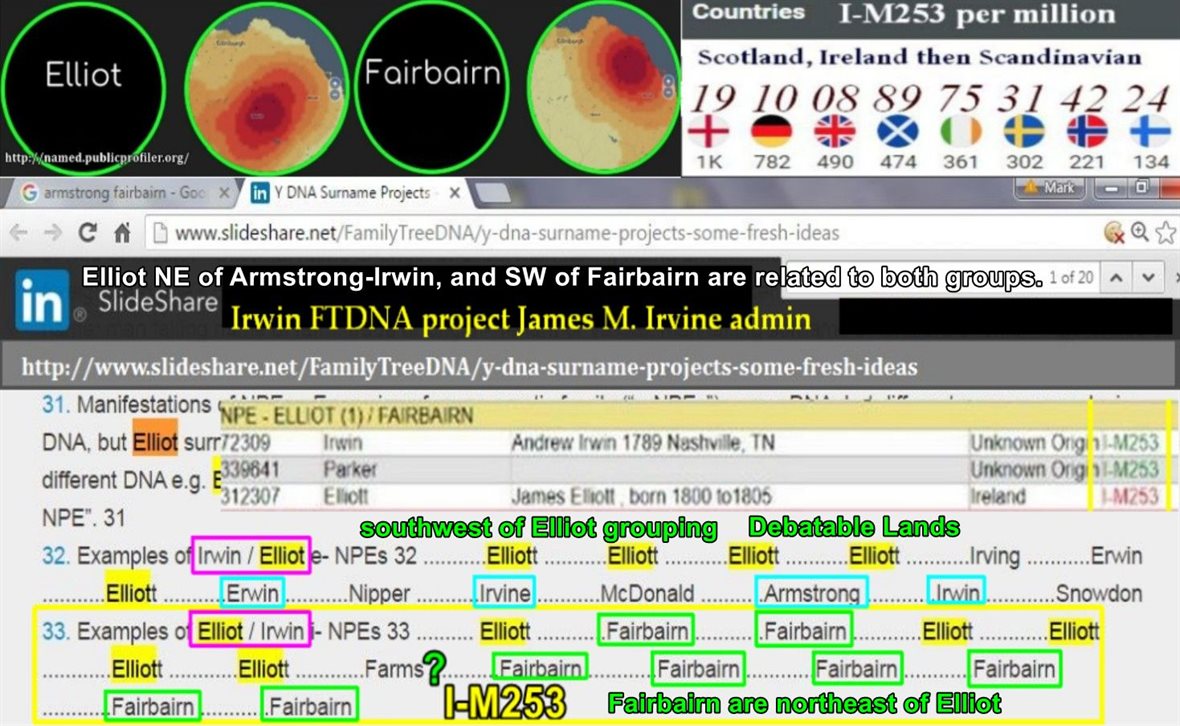Click the United Kingdom flag icon
Image resolution: width=1180 pixels, height=726 pixels.
tap(835, 132)
